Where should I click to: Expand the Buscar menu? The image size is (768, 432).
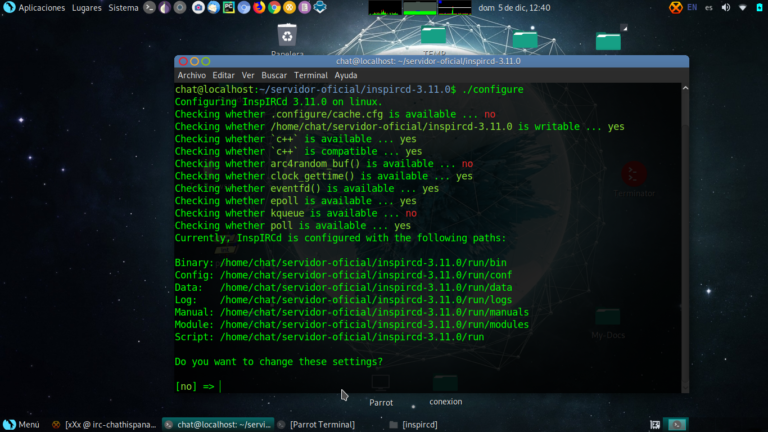pos(274,75)
